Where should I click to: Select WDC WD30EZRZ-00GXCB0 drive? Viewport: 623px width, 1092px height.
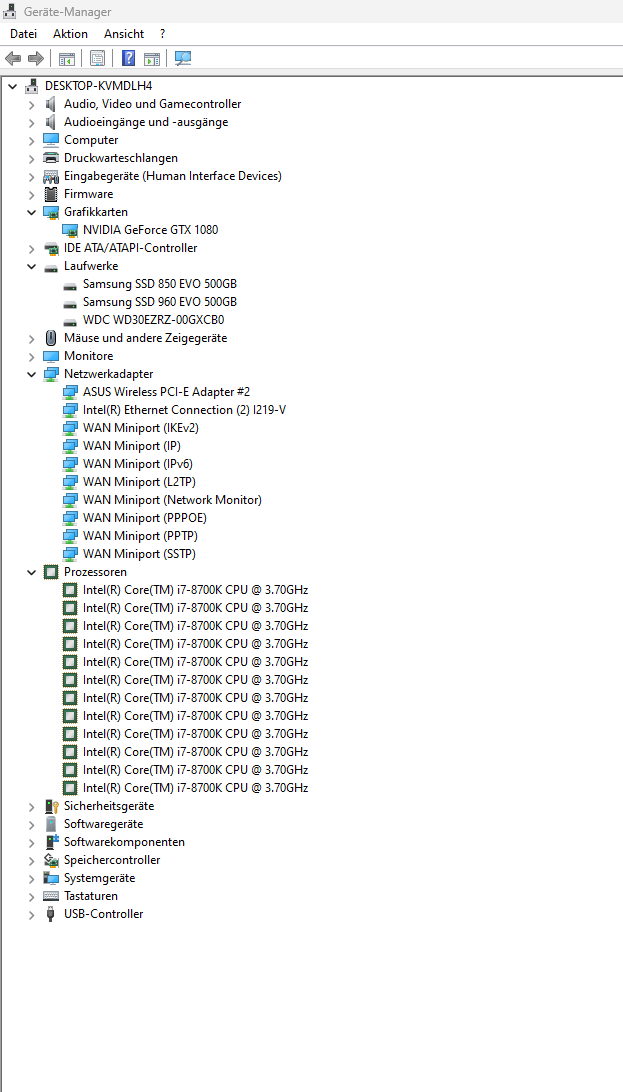tap(153, 320)
